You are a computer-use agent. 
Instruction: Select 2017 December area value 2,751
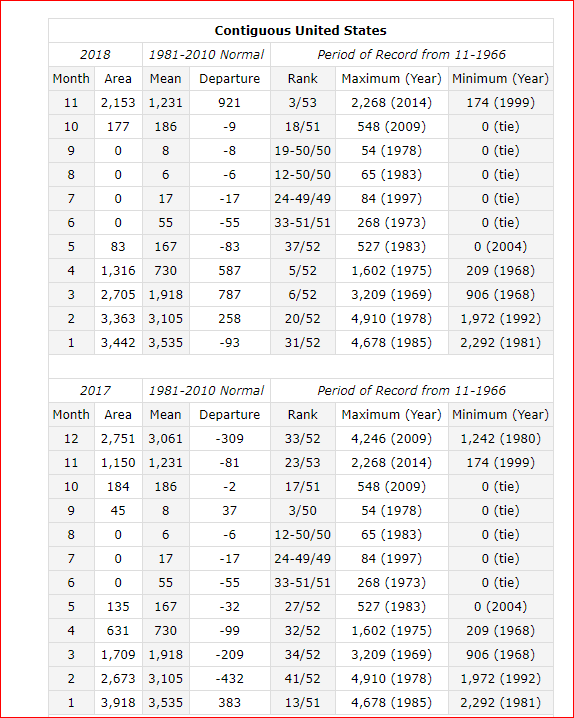[118, 439]
